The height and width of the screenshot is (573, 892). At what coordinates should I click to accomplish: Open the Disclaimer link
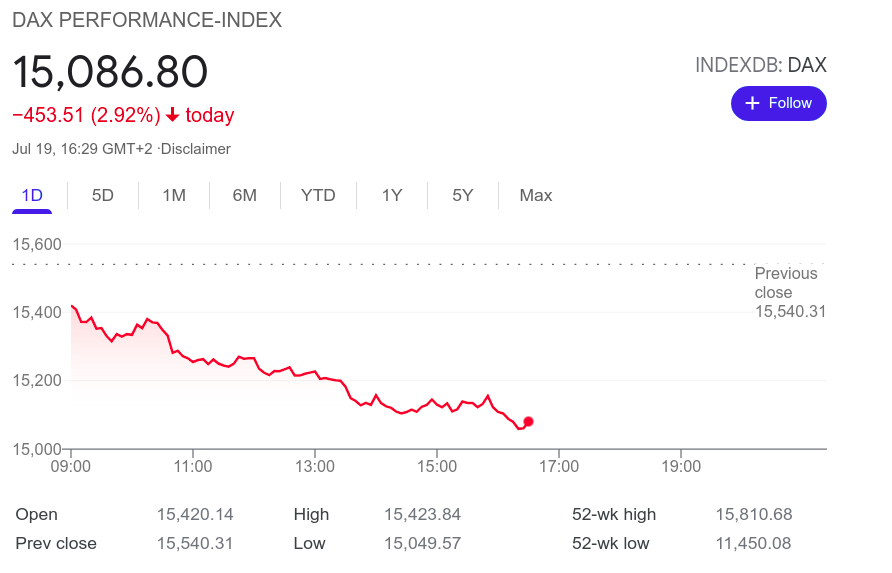[196, 149]
